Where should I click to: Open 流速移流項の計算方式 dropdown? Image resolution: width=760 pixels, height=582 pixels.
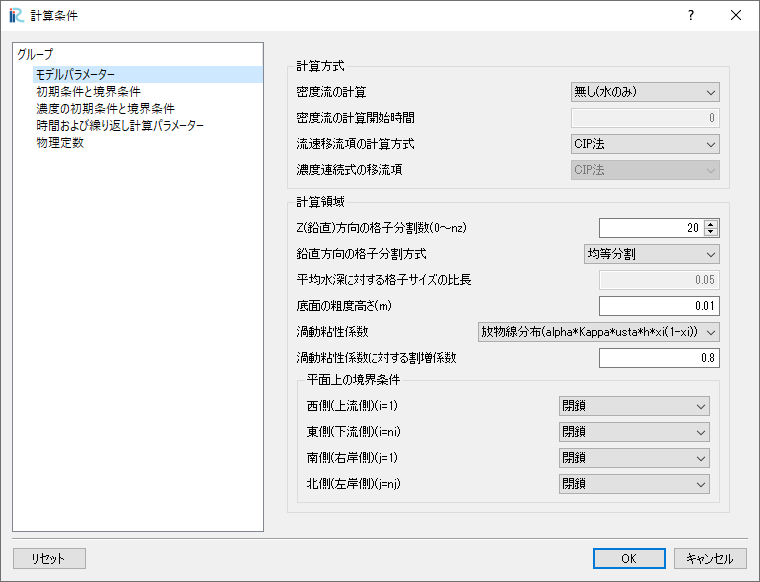645,144
